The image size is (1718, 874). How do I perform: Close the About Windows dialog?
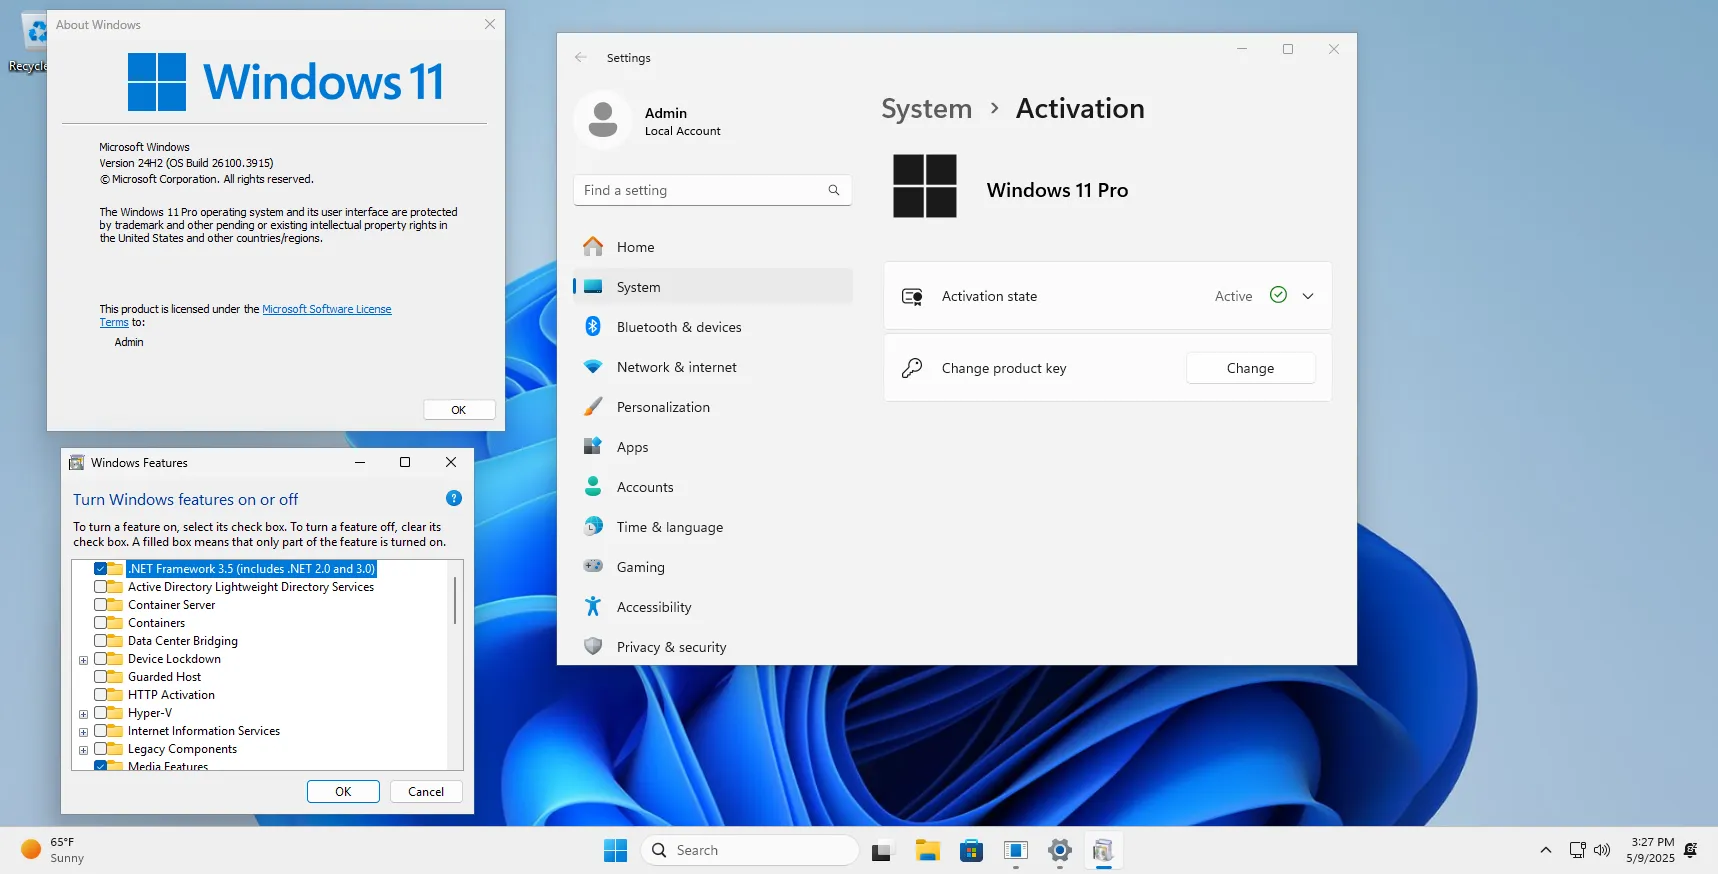490,24
